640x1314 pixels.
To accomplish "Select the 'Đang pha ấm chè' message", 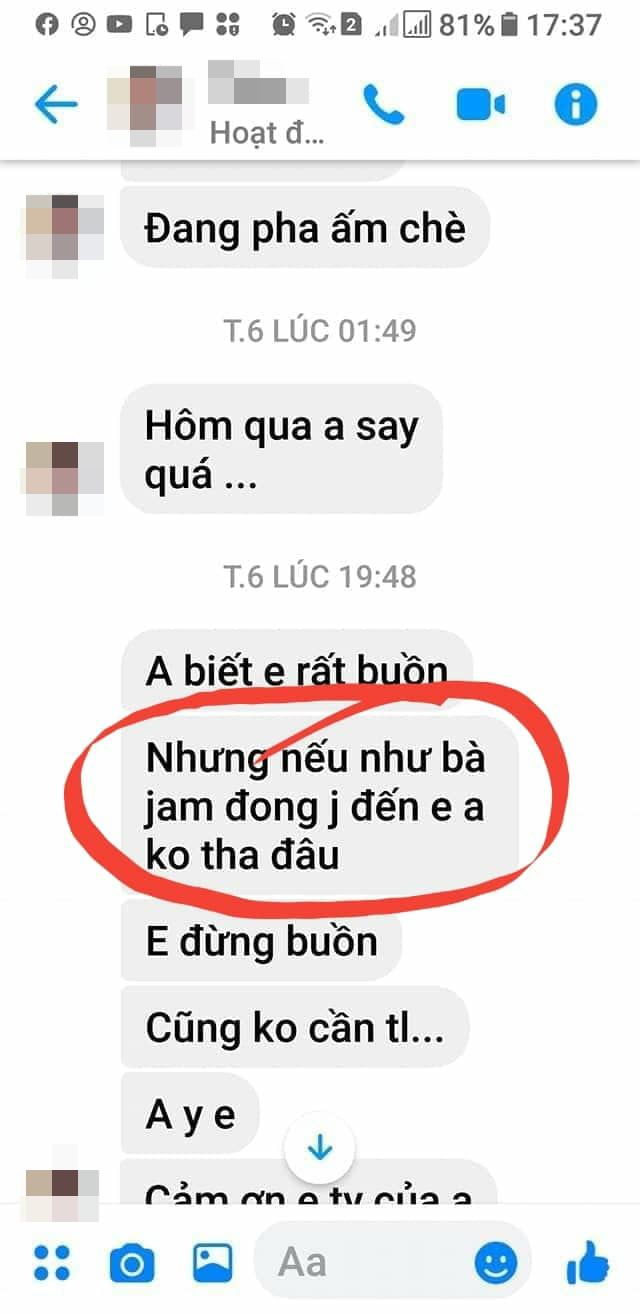I will point(305,229).
